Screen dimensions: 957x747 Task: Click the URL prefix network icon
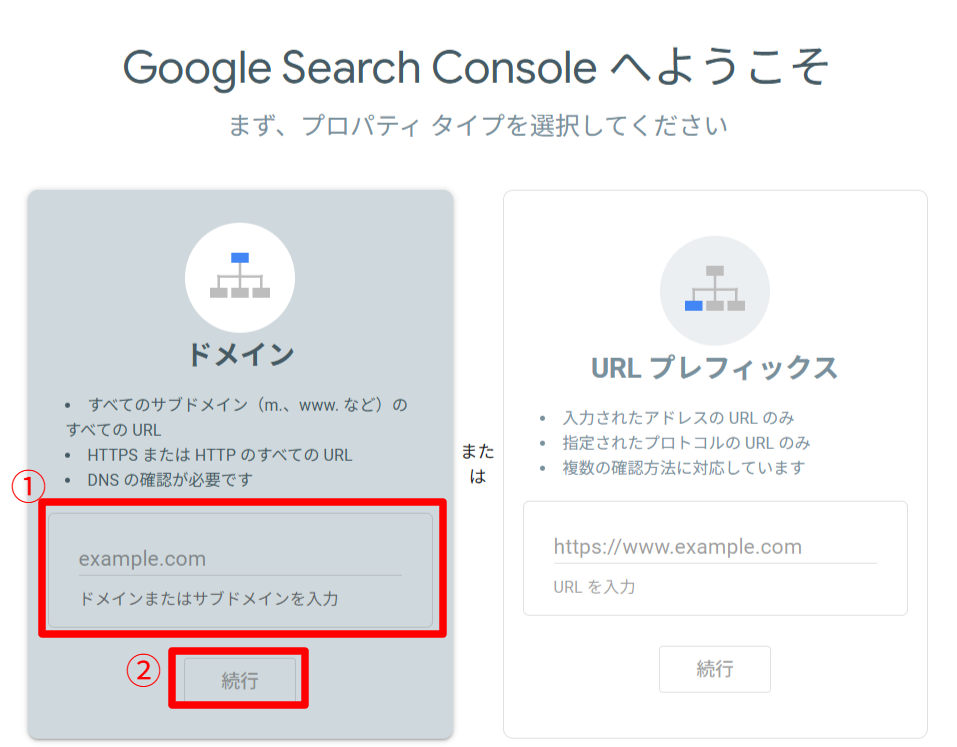pyautogui.click(x=714, y=289)
